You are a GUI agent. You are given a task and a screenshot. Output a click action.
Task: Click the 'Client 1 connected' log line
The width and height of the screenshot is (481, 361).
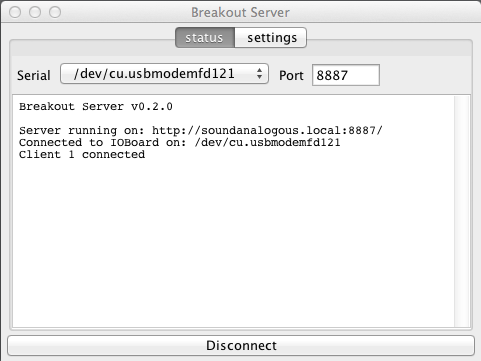click(82, 155)
